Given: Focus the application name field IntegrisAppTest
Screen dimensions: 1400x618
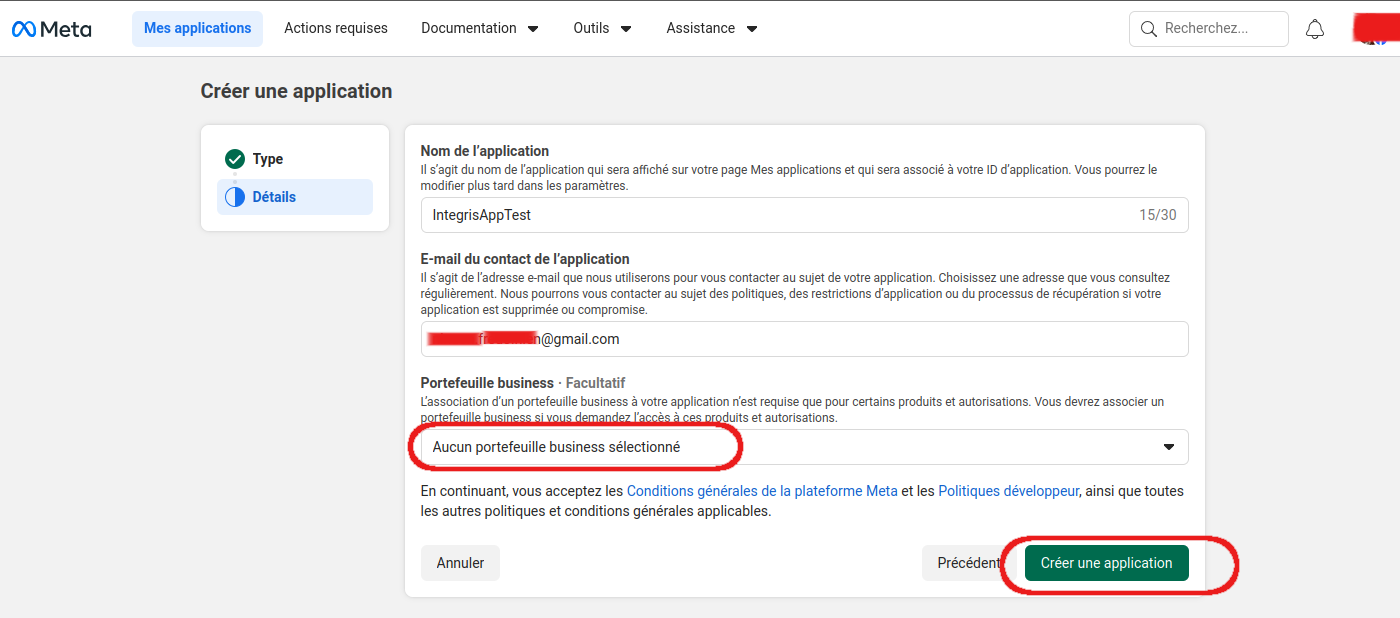Looking at the screenshot, I should click(804, 215).
